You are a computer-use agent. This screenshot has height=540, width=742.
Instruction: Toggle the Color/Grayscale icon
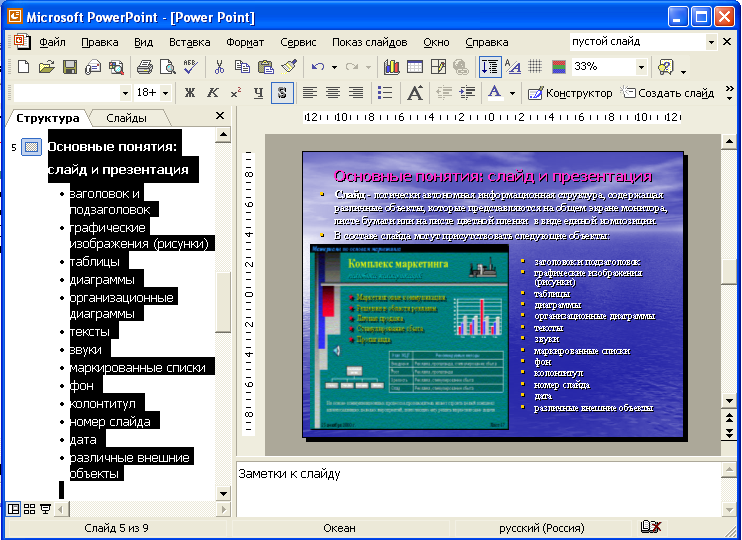[x=559, y=67]
